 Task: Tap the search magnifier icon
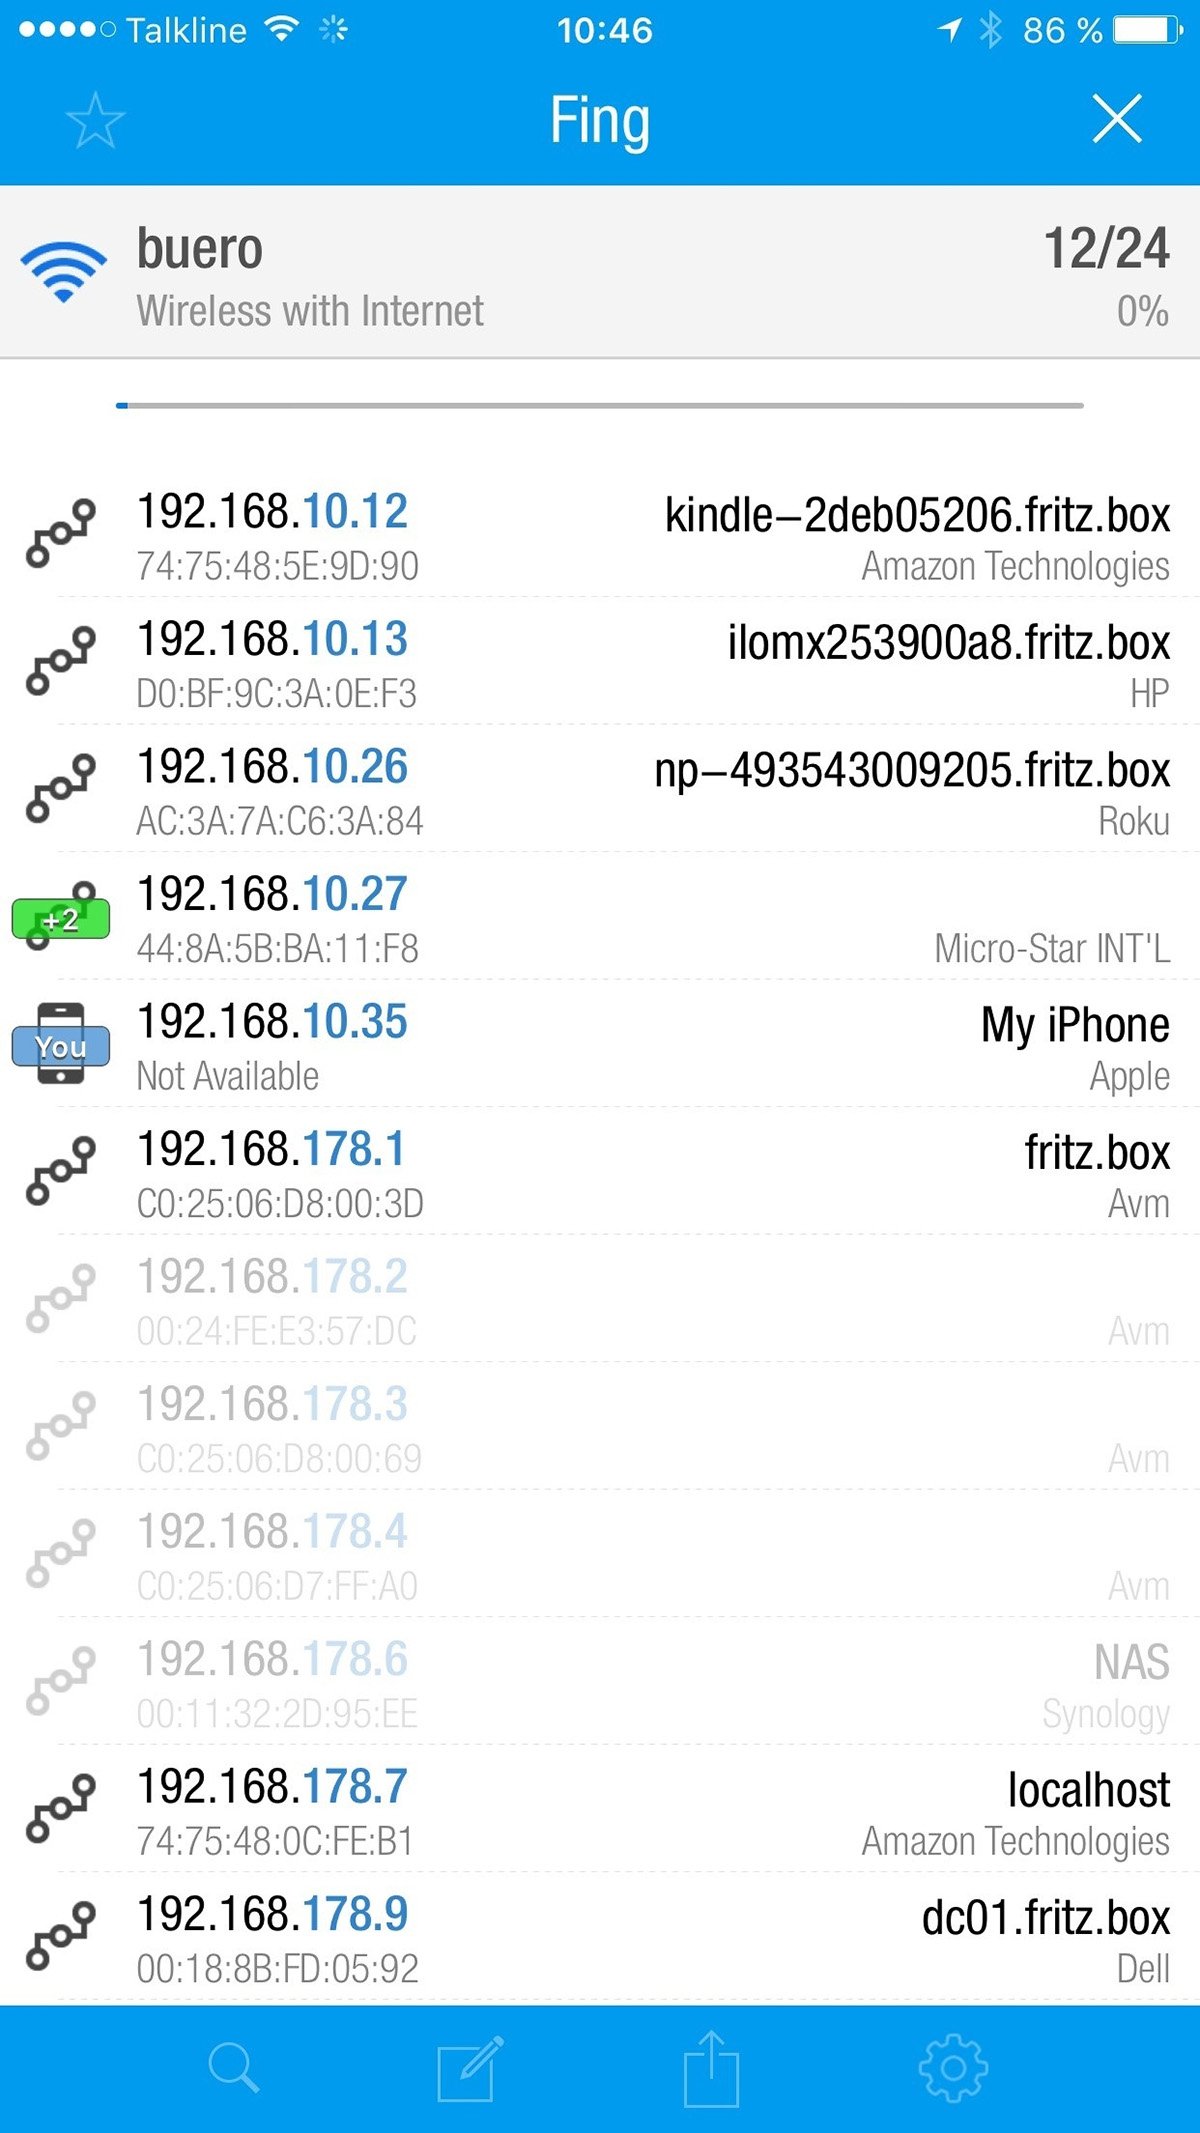(234, 2068)
